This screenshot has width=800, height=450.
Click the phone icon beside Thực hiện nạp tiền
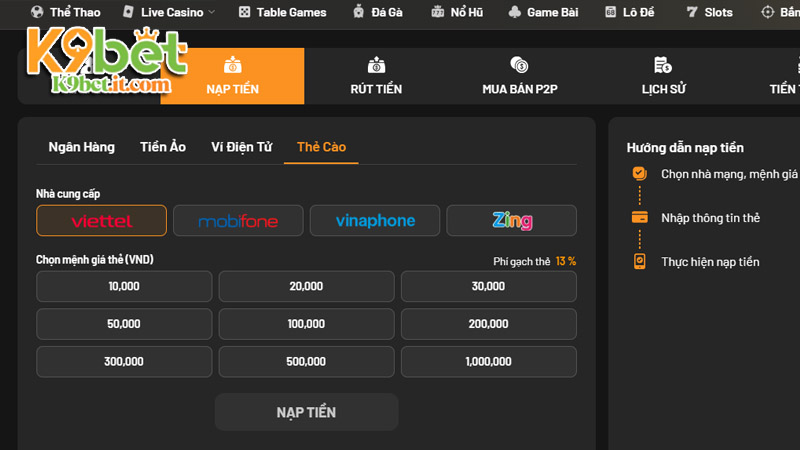tap(639, 261)
